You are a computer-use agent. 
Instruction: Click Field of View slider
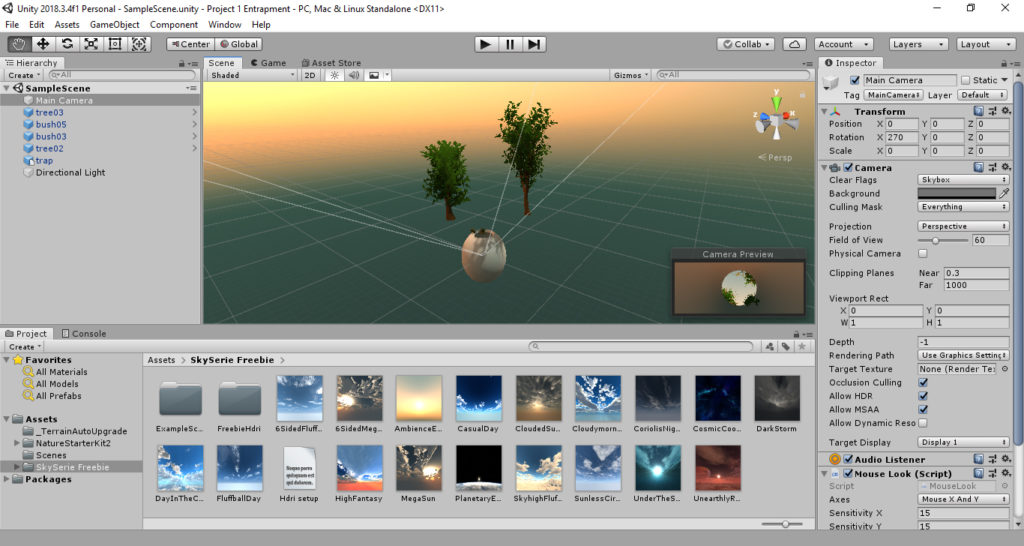(x=943, y=240)
